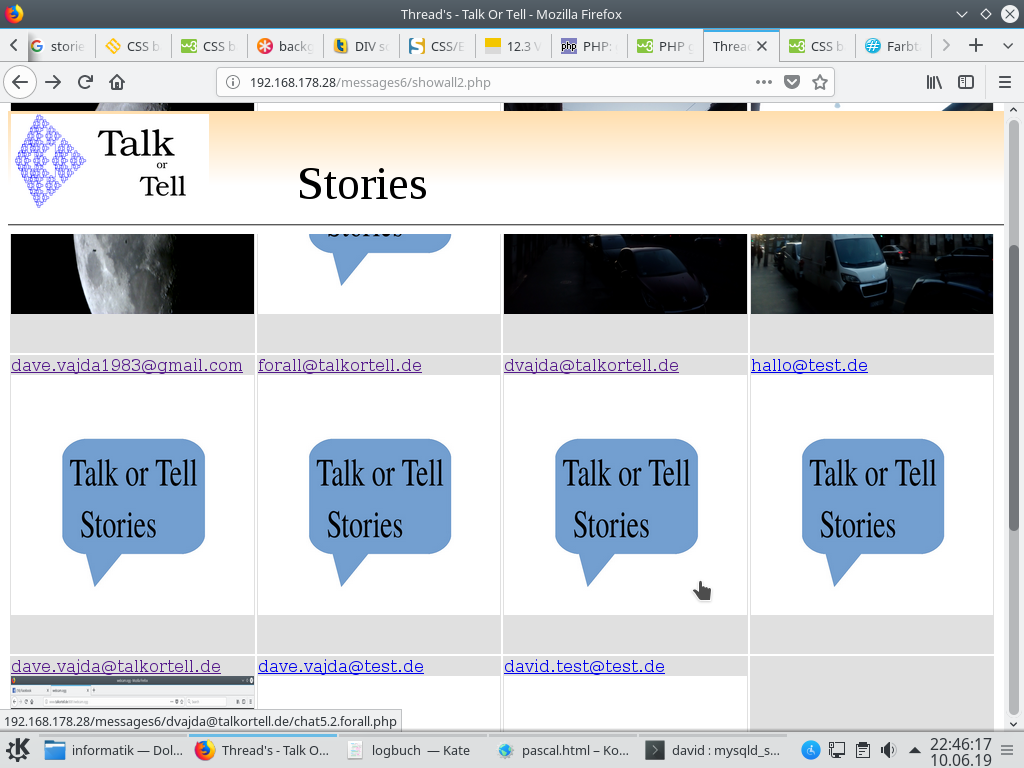Open the Firefox hamburger menu
This screenshot has height=768, width=1024.
pyautogui.click(x=1005, y=82)
